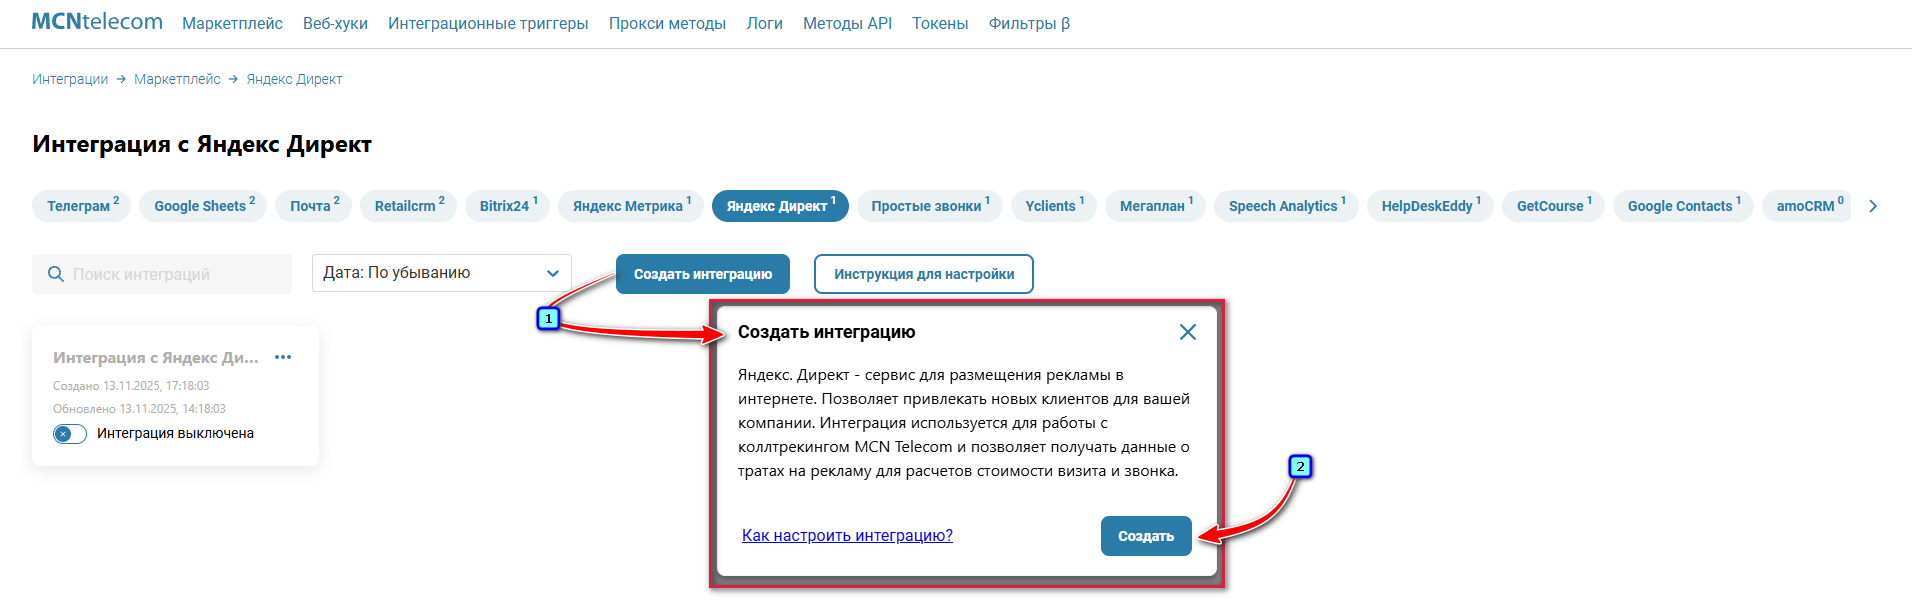Select the GetCourse integration chip
This screenshot has width=1912, height=615.
point(1553,206)
